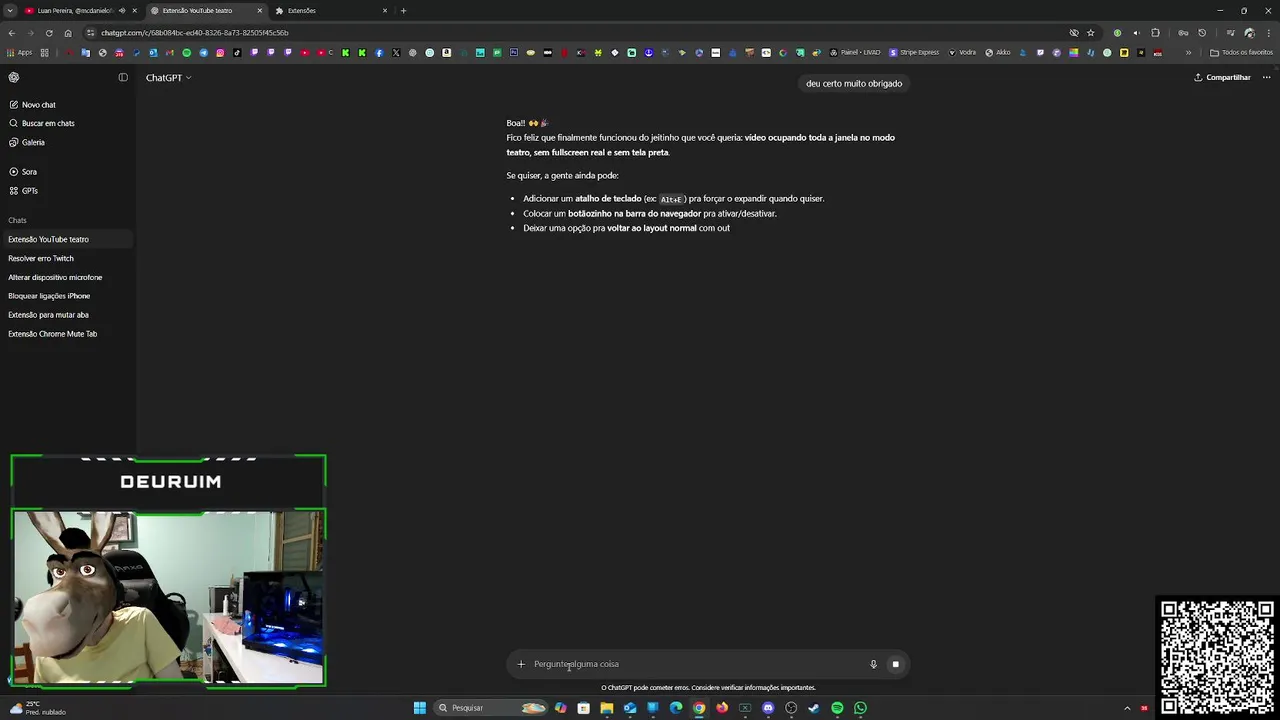Stop the response with the stop button

(895, 664)
